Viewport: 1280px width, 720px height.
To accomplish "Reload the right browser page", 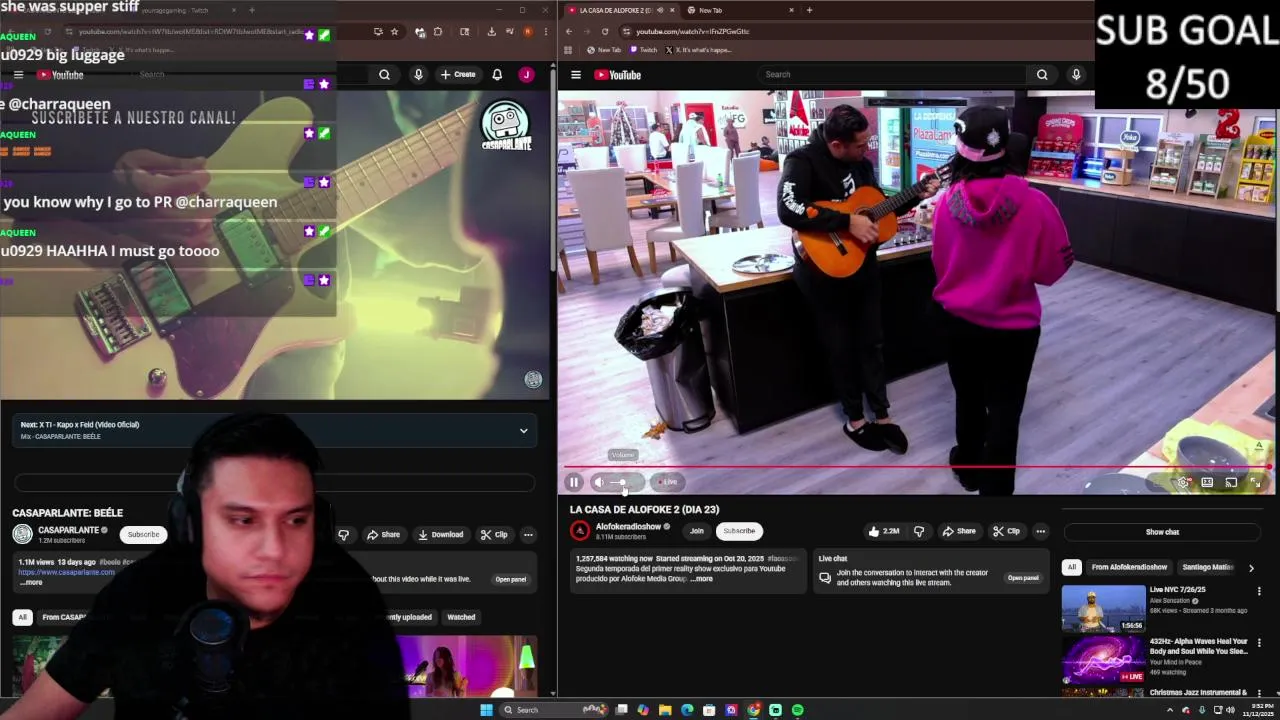I will pyautogui.click(x=604, y=31).
